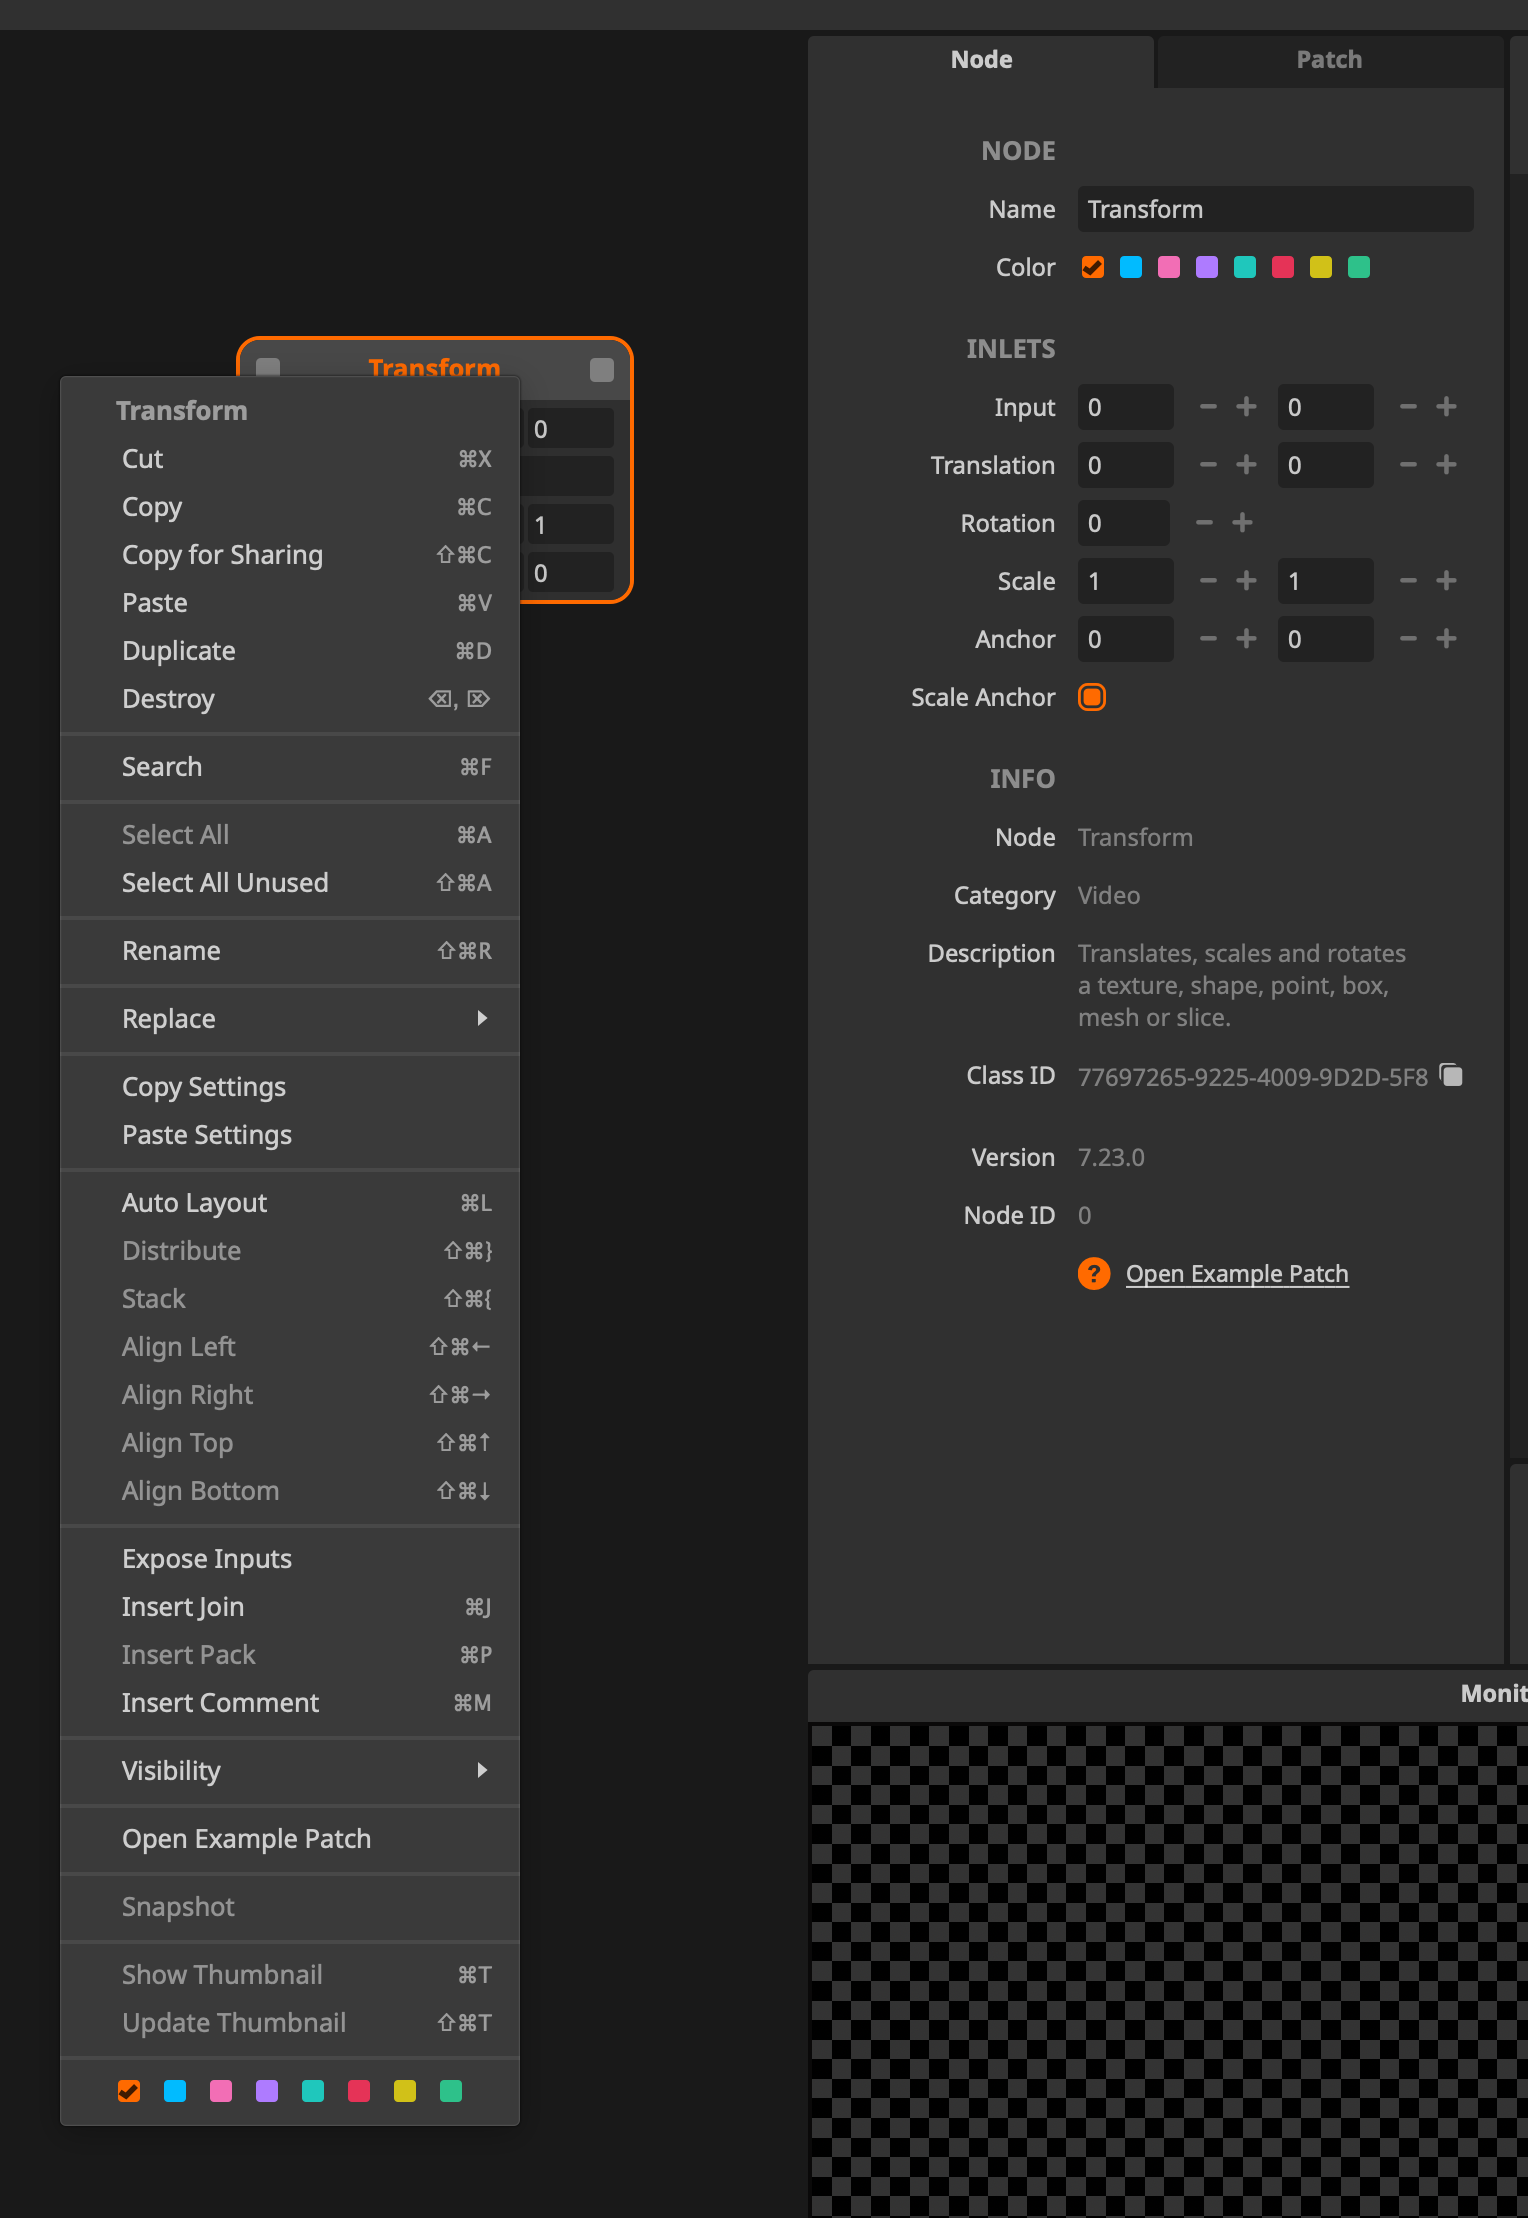The height and width of the screenshot is (2218, 1528).
Task: Decrease the first Input value with minus
Action: click(1208, 407)
